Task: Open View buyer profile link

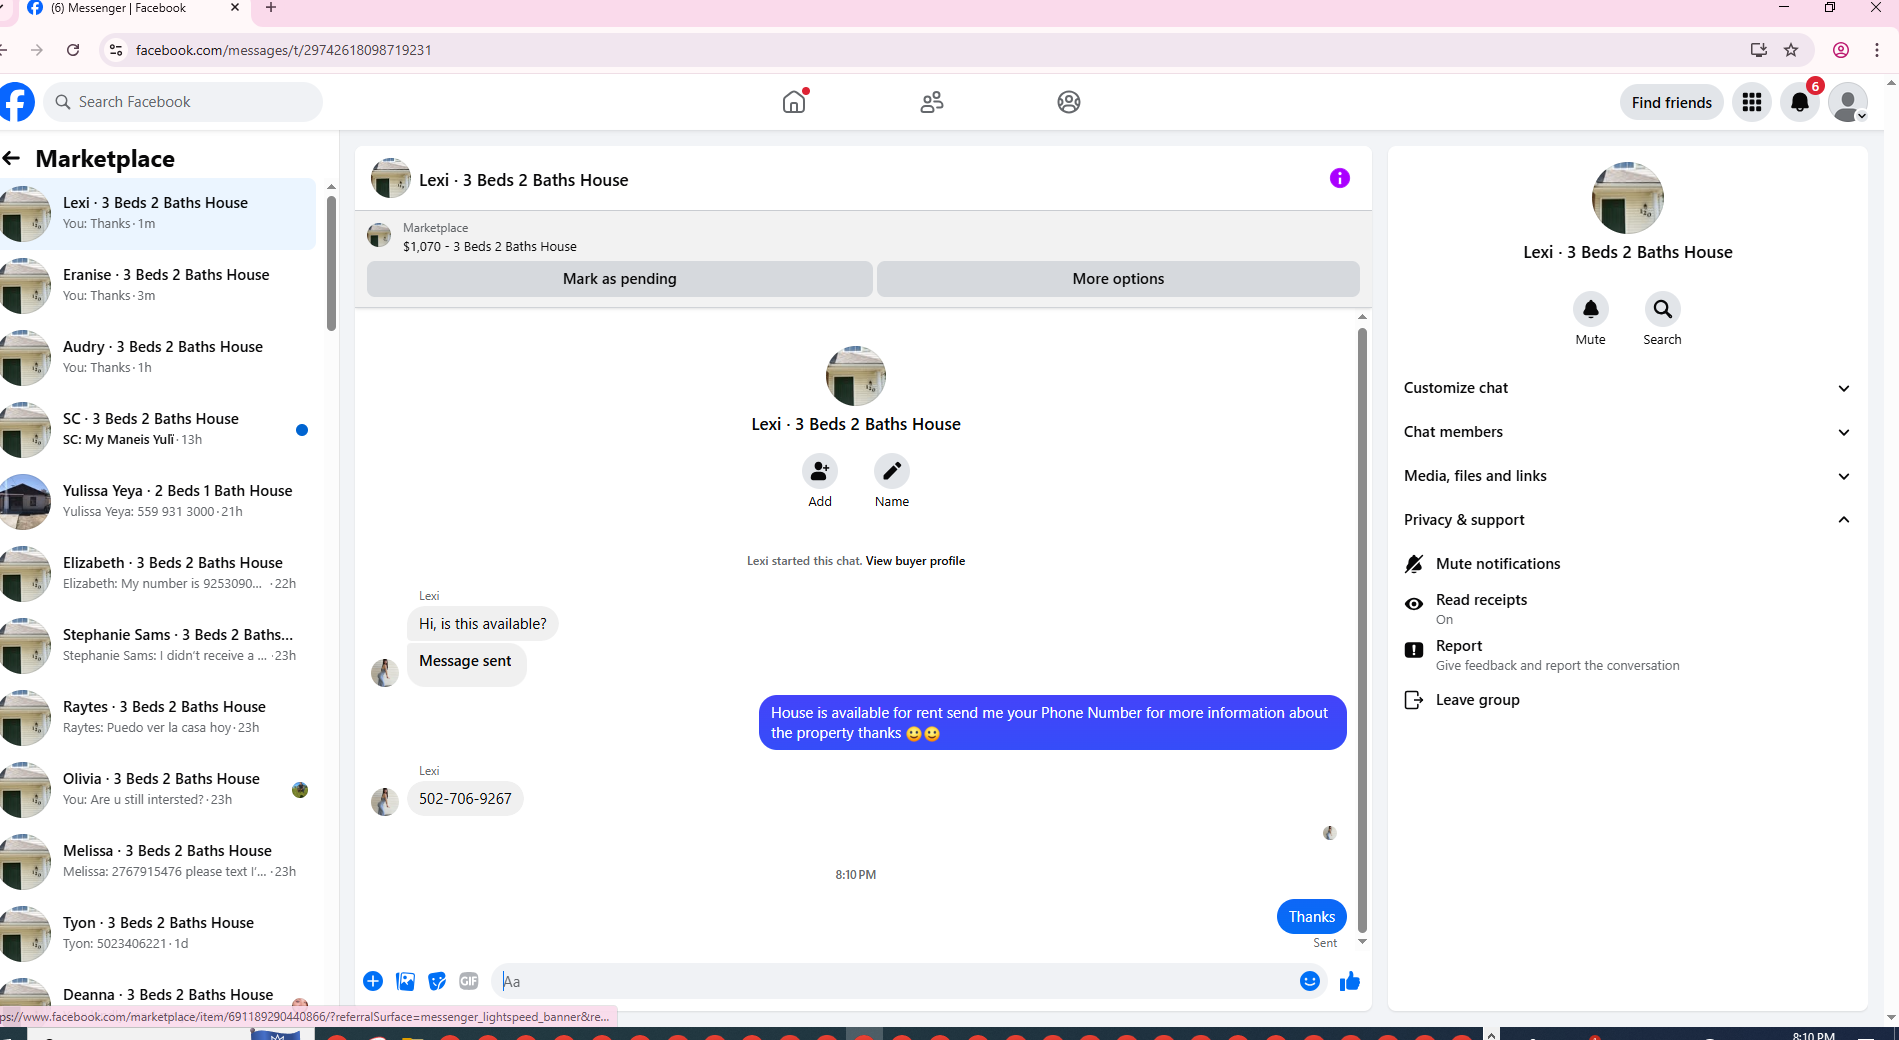Action: (915, 561)
